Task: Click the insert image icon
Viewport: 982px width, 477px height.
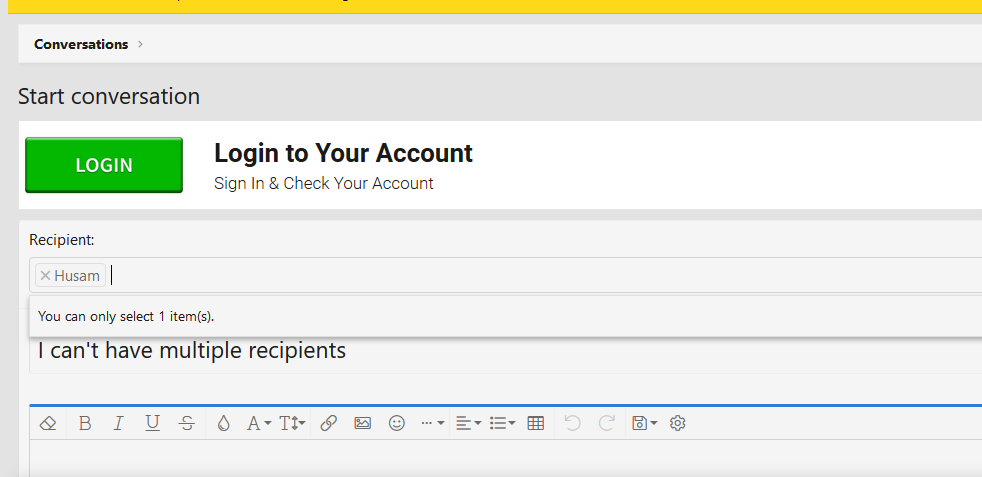Action: pos(362,424)
